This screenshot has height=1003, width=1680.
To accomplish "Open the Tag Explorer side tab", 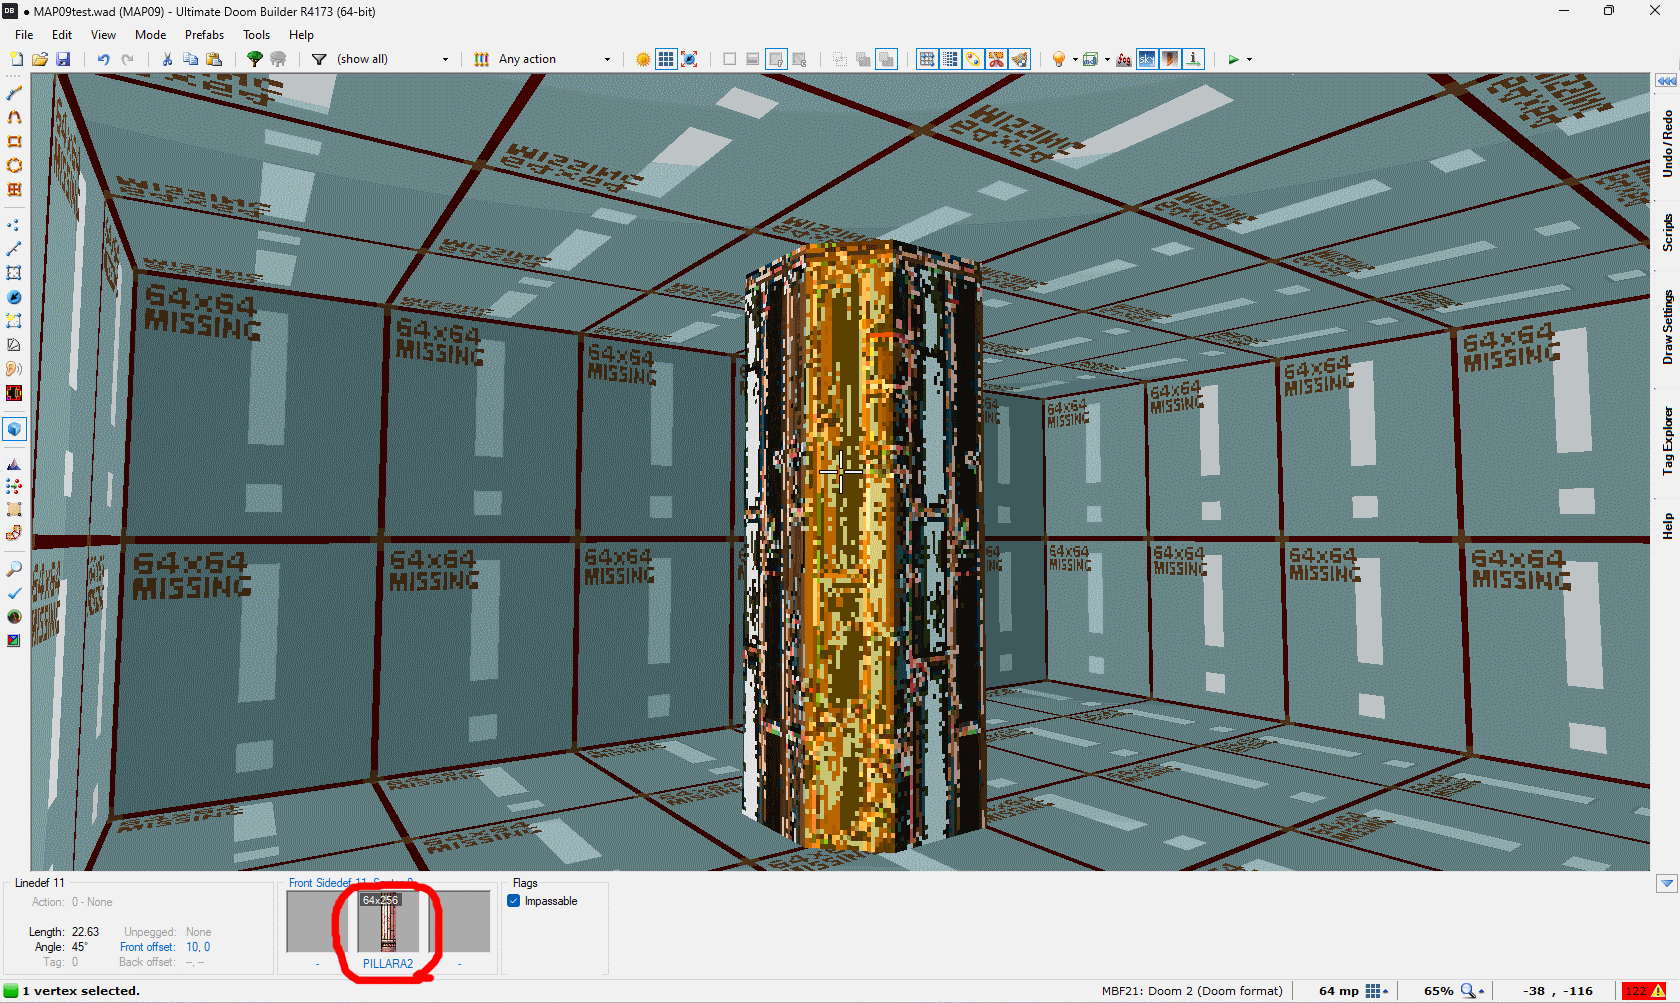I will point(1667,440).
